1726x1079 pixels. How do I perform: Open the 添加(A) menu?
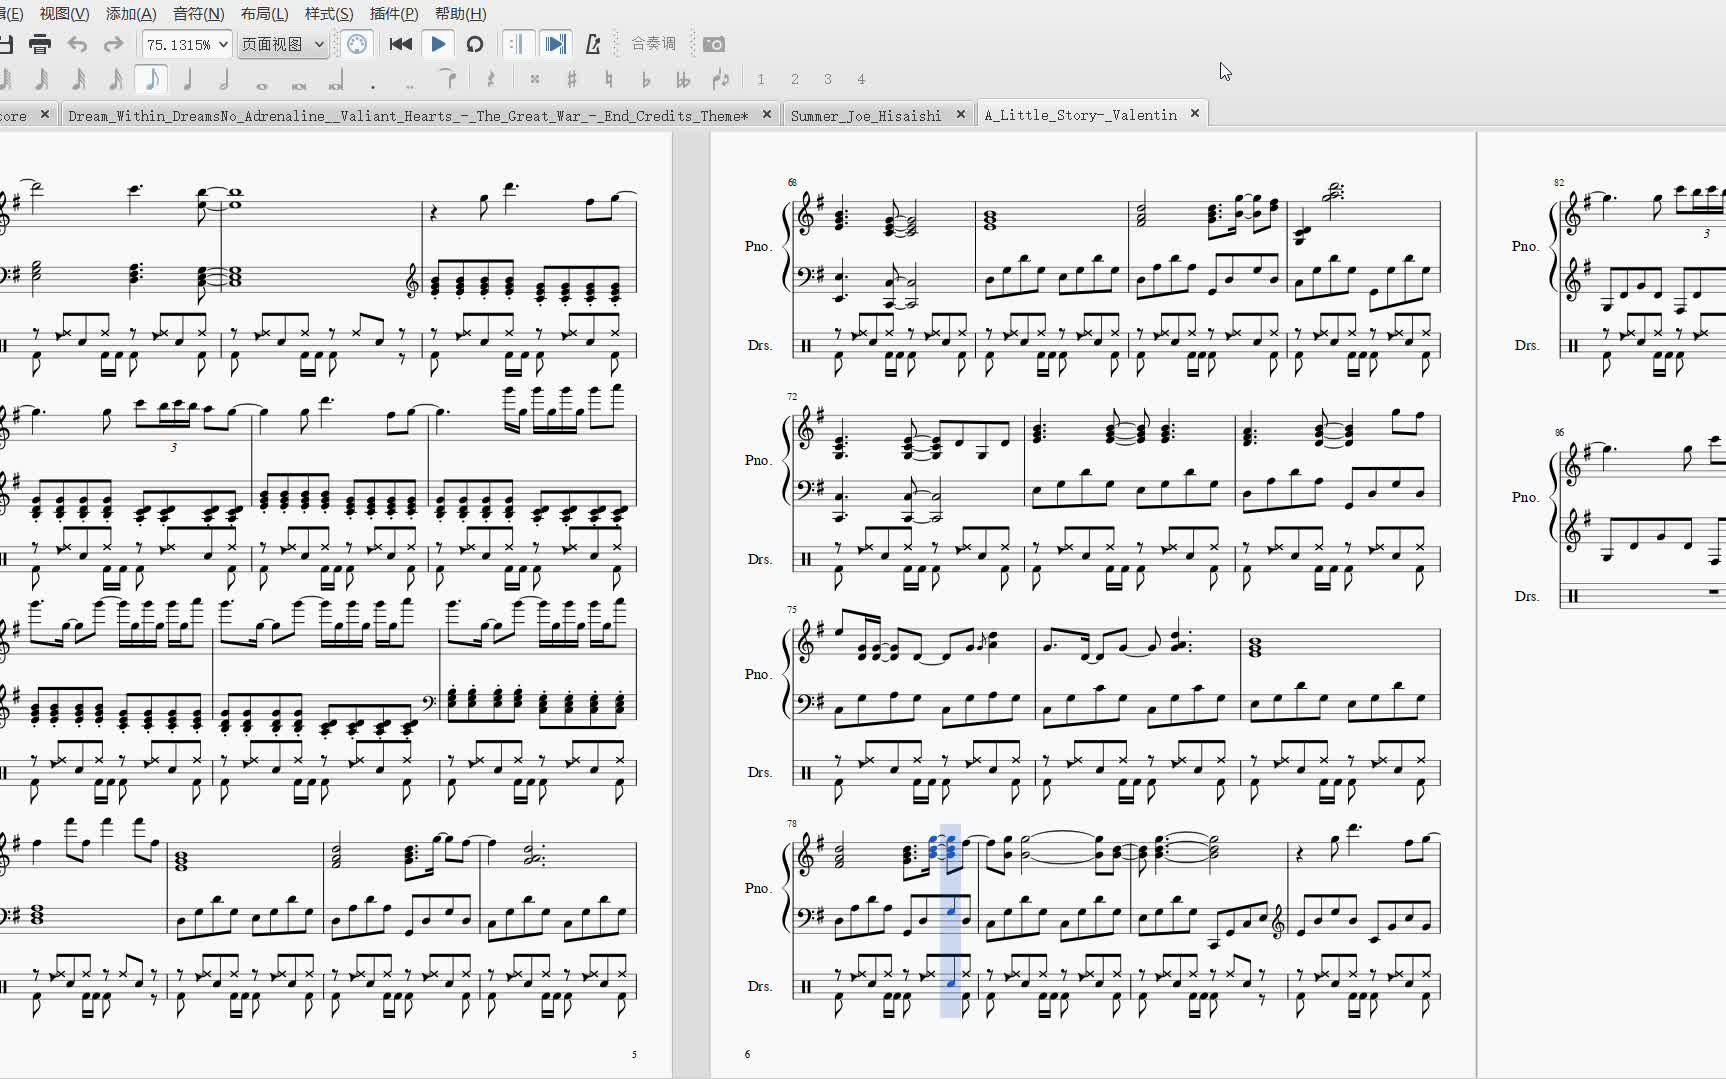pos(131,14)
